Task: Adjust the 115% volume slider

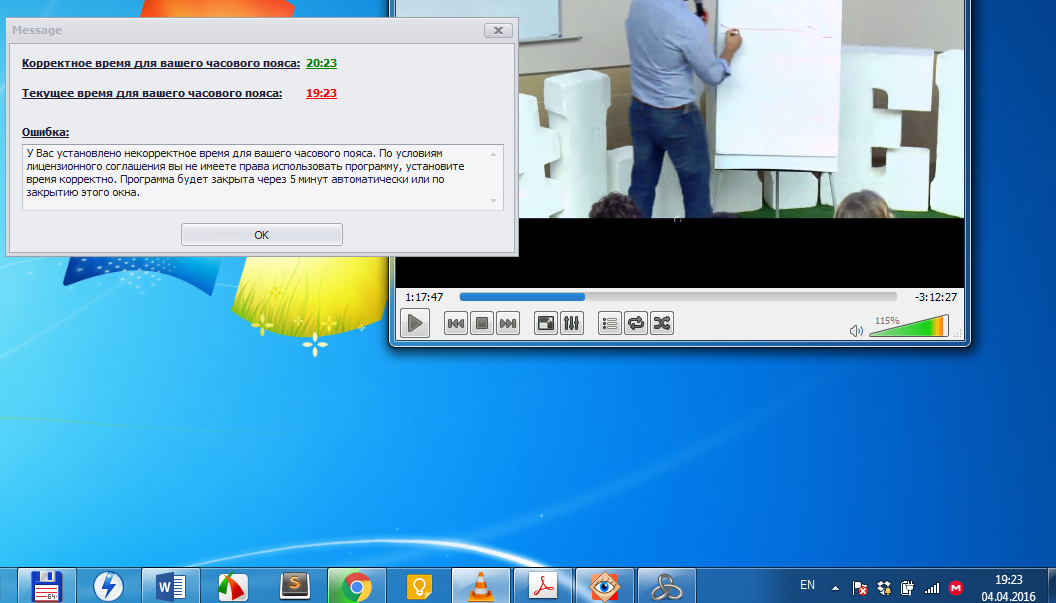Action: [x=909, y=326]
